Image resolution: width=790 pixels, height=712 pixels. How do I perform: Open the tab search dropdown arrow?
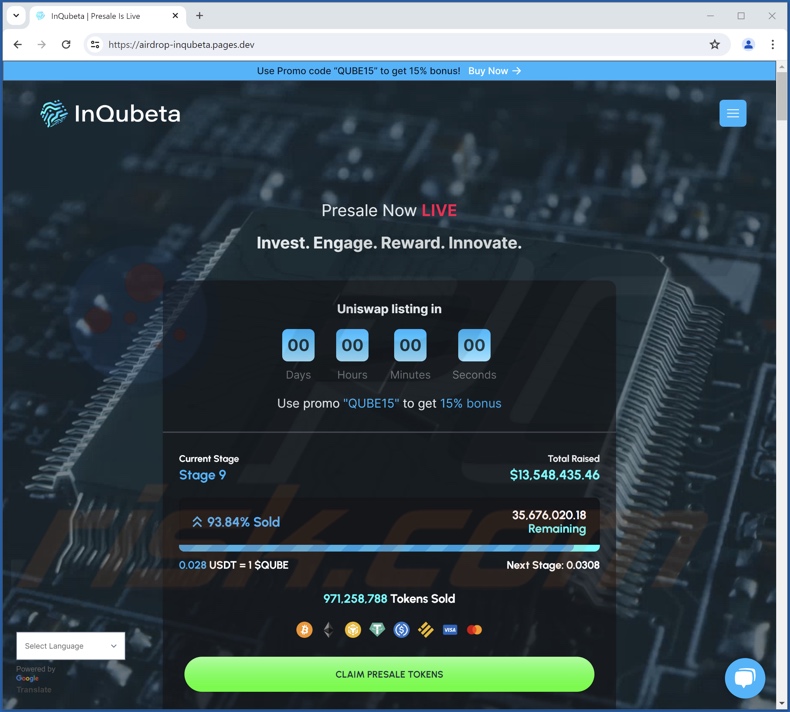click(16, 16)
